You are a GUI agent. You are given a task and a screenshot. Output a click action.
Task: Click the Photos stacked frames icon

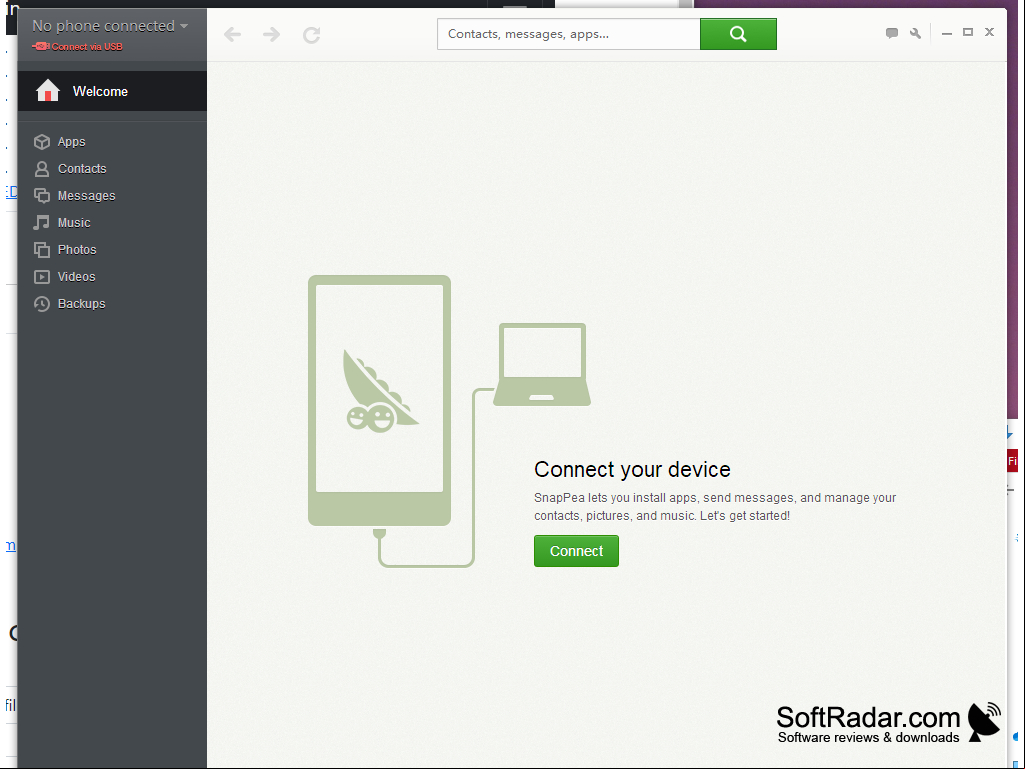pyautogui.click(x=42, y=250)
